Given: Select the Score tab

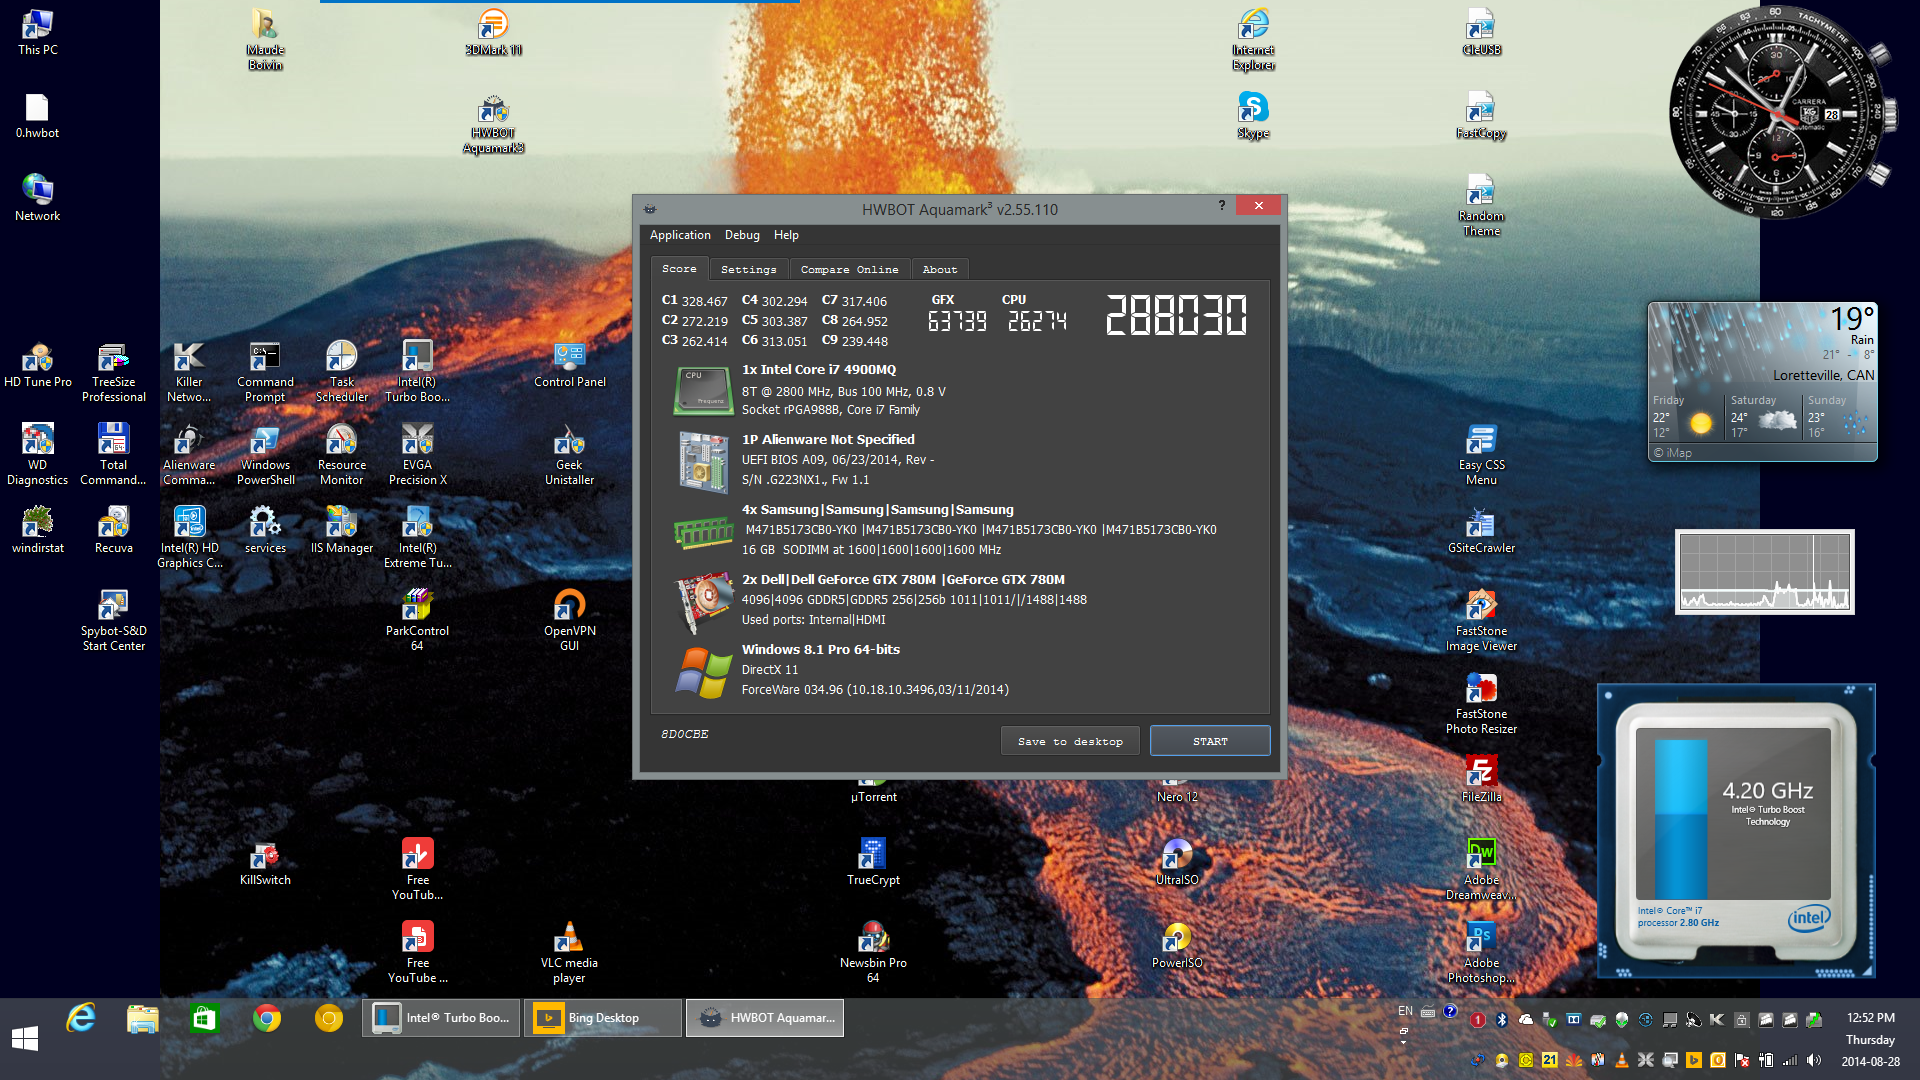Looking at the screenshot, I should (679, 268).
